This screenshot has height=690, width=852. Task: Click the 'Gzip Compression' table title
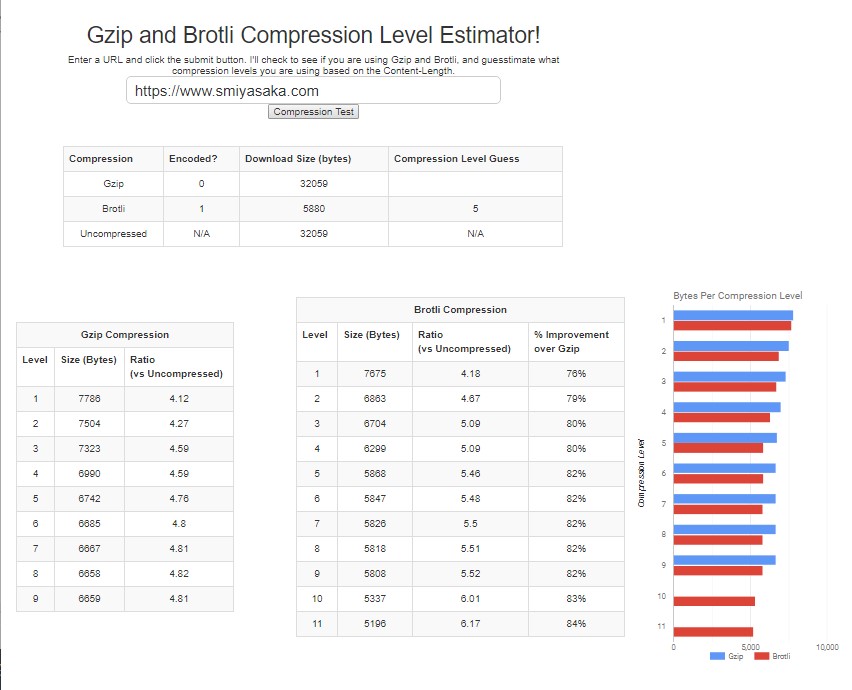(125, 335)
